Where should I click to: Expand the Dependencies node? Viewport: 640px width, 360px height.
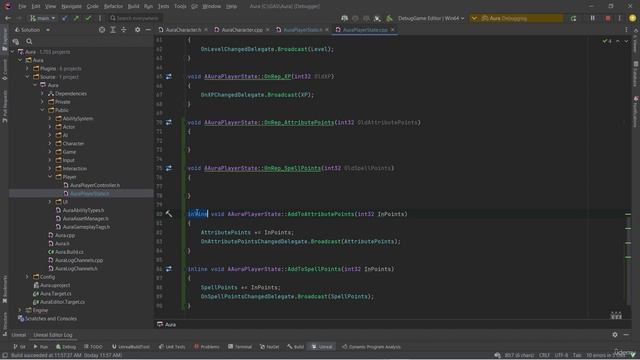click(x=42, y=93)
